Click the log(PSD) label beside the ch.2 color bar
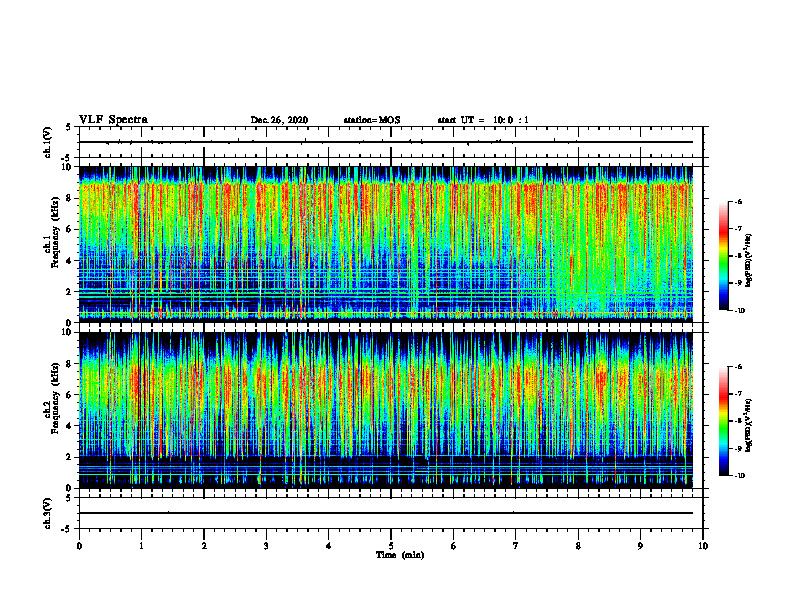Screen dimensions: 792x612 pos(749,425)
